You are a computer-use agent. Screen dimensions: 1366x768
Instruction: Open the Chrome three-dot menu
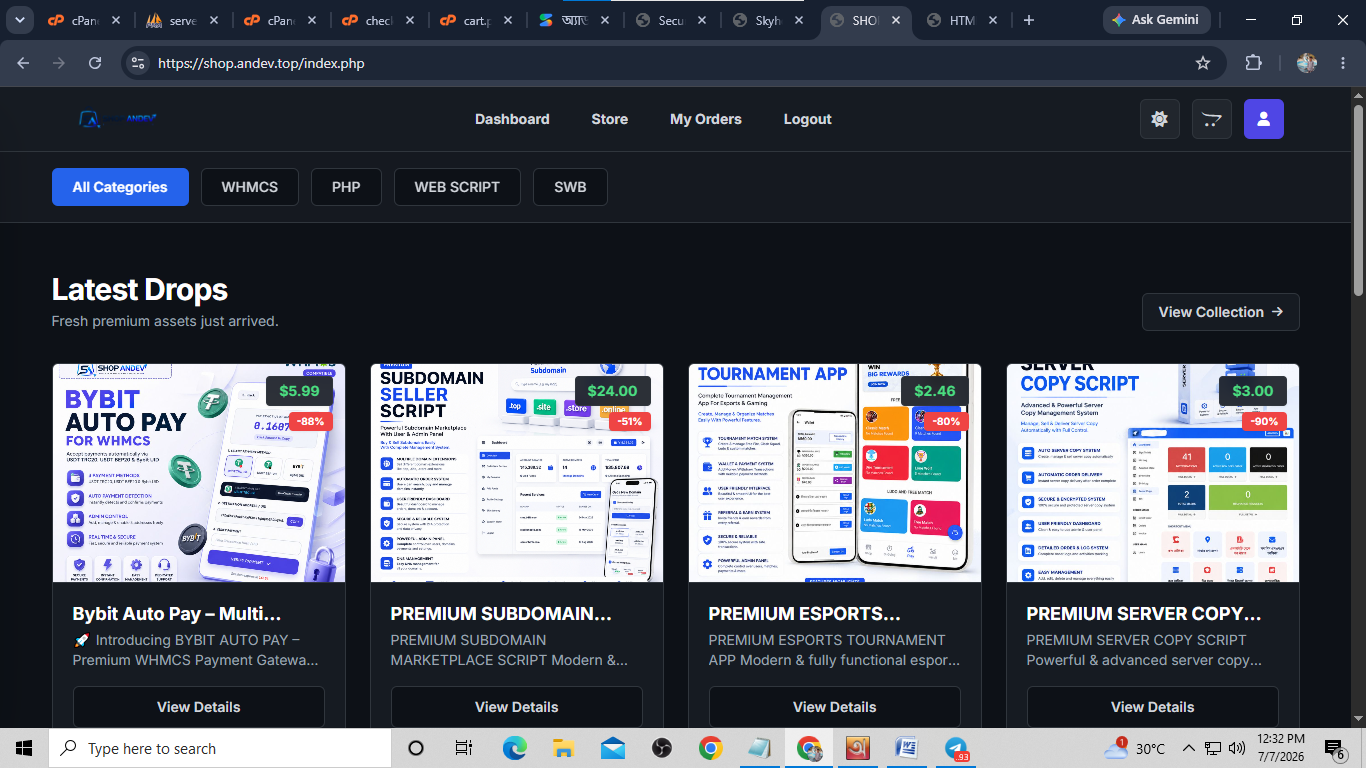[1342, 63]
